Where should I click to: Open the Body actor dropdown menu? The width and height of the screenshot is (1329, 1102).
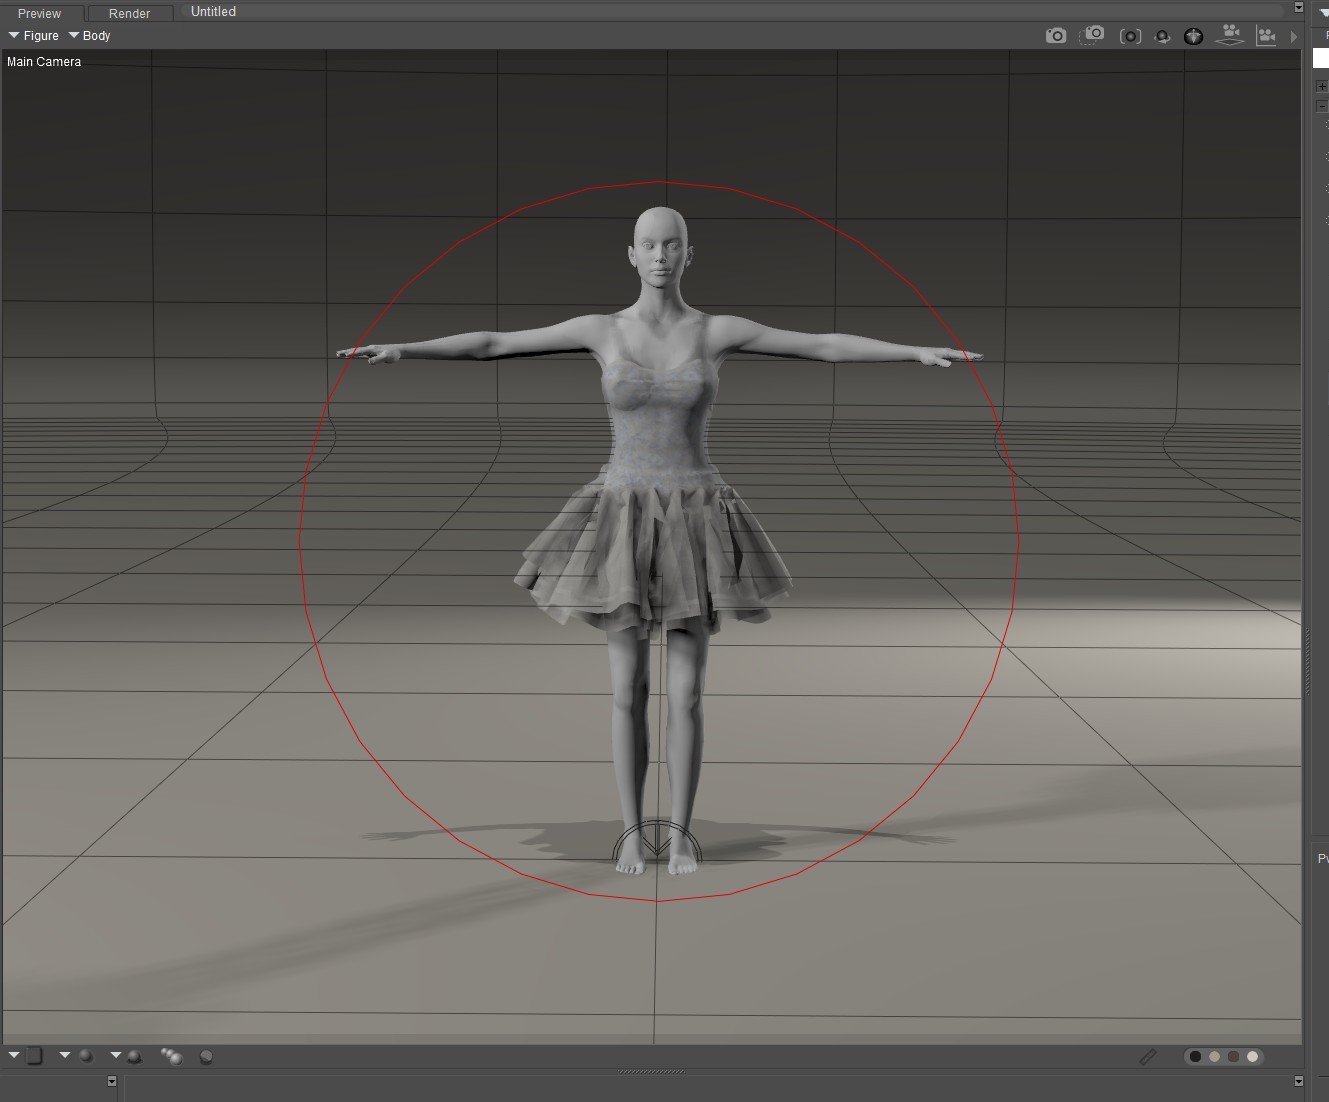tap(90, 36)
